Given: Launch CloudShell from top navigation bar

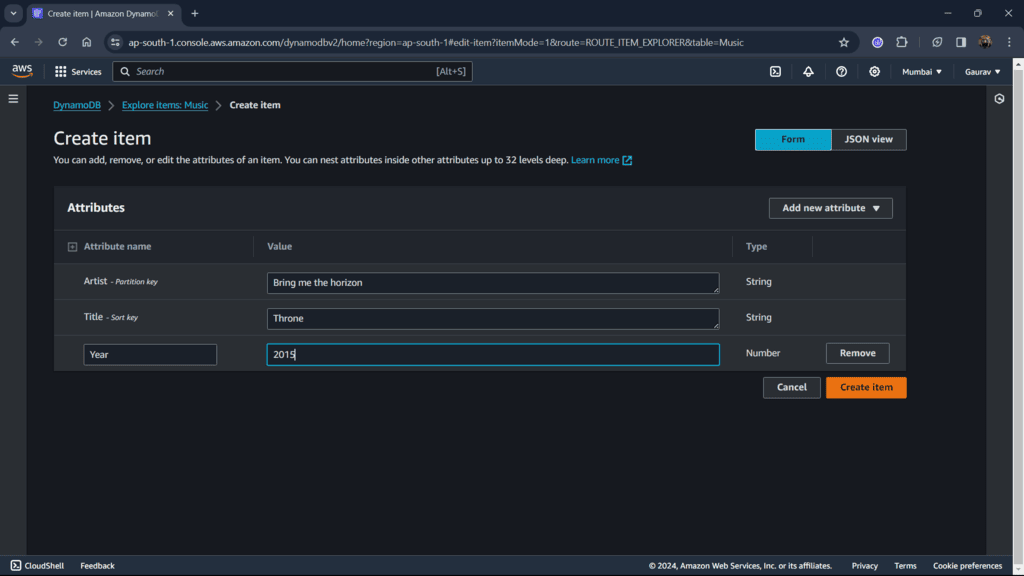Looking at the screenshot, I should pos(775,71).
